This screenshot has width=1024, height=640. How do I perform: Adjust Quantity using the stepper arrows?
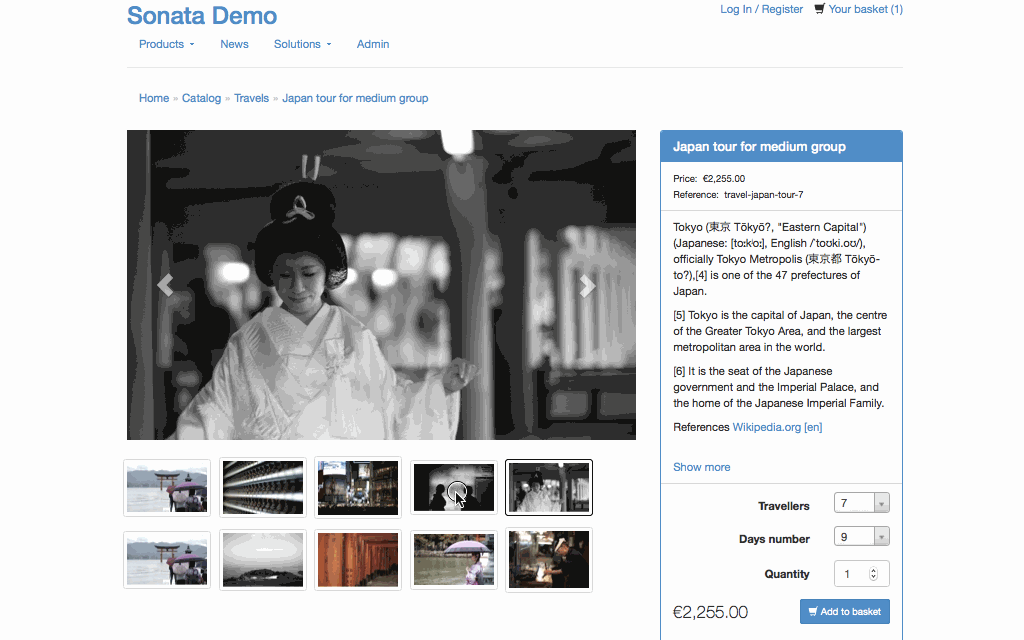873,574
